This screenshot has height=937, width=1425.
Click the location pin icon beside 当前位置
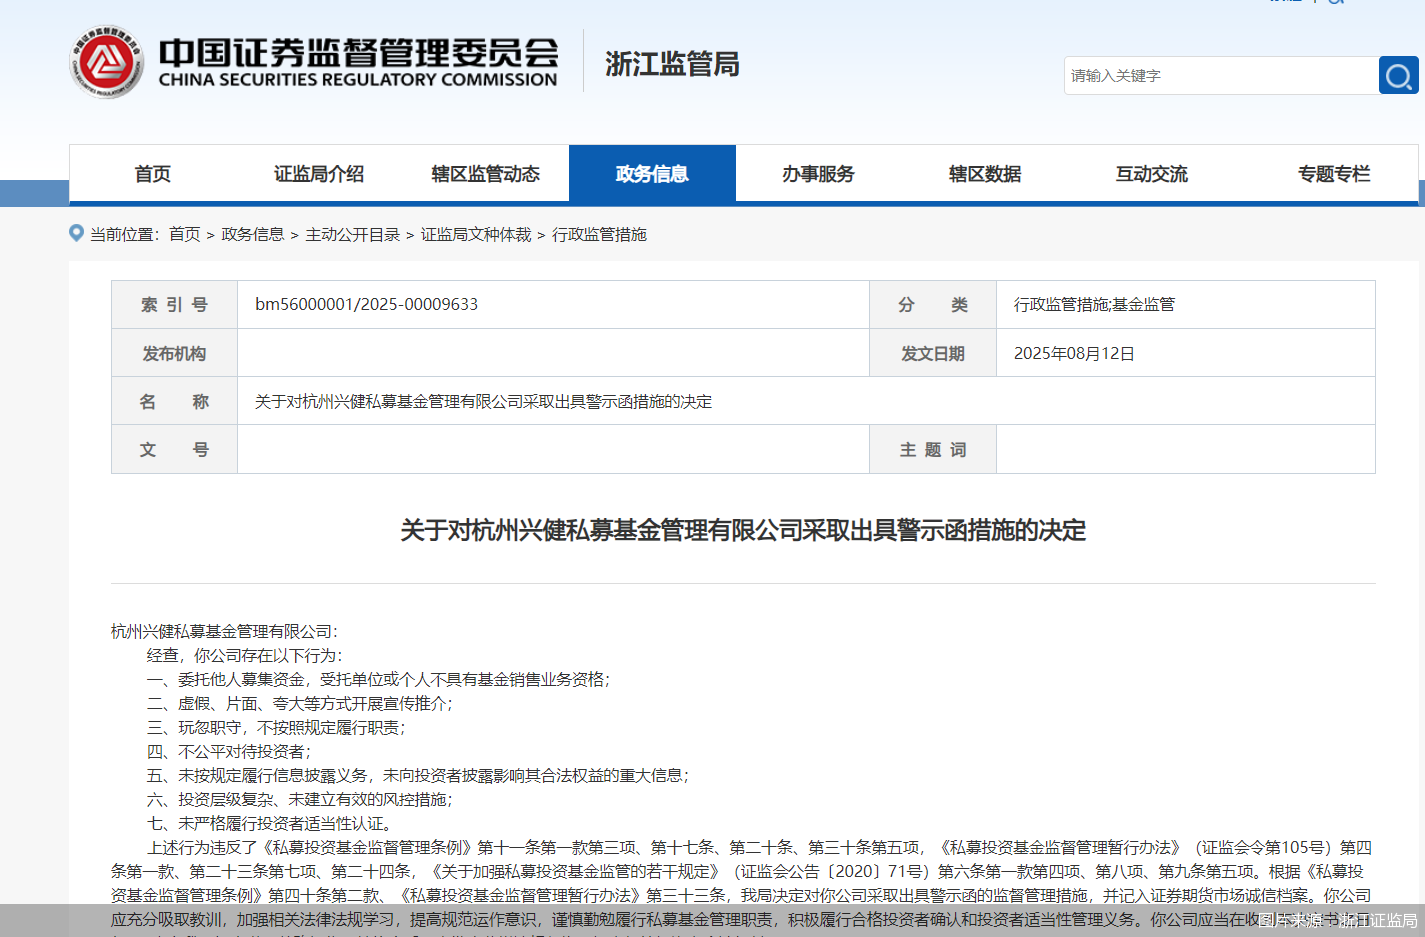tap(76, 233)
